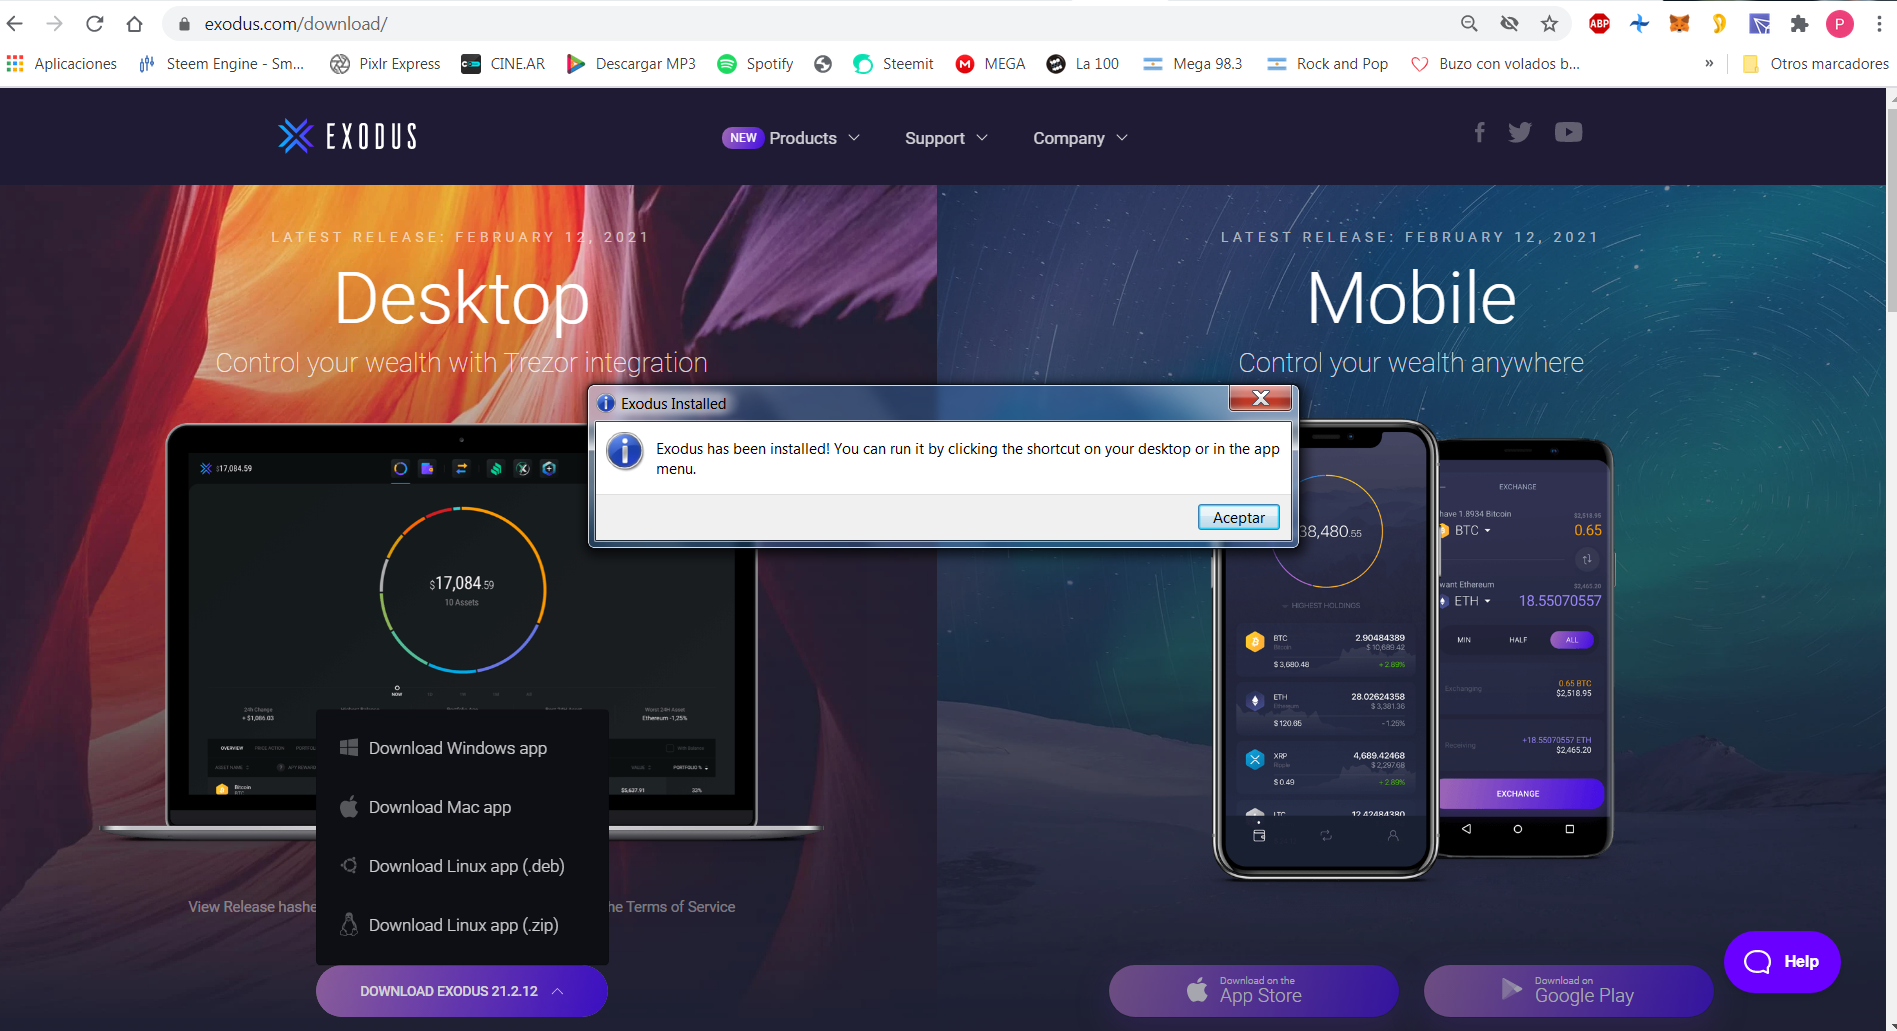Open the eye-slash tracking icon in address bar
The image size is (1897, 1031).
(x=1509, y=24)
